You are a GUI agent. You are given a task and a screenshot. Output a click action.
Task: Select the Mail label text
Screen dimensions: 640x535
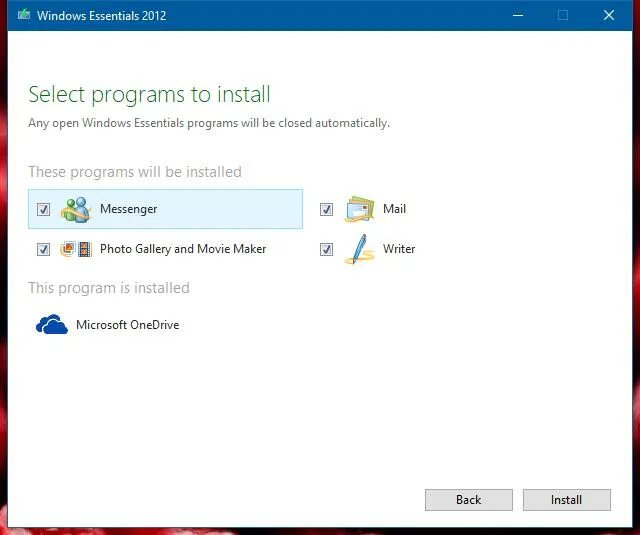(394, 209)
